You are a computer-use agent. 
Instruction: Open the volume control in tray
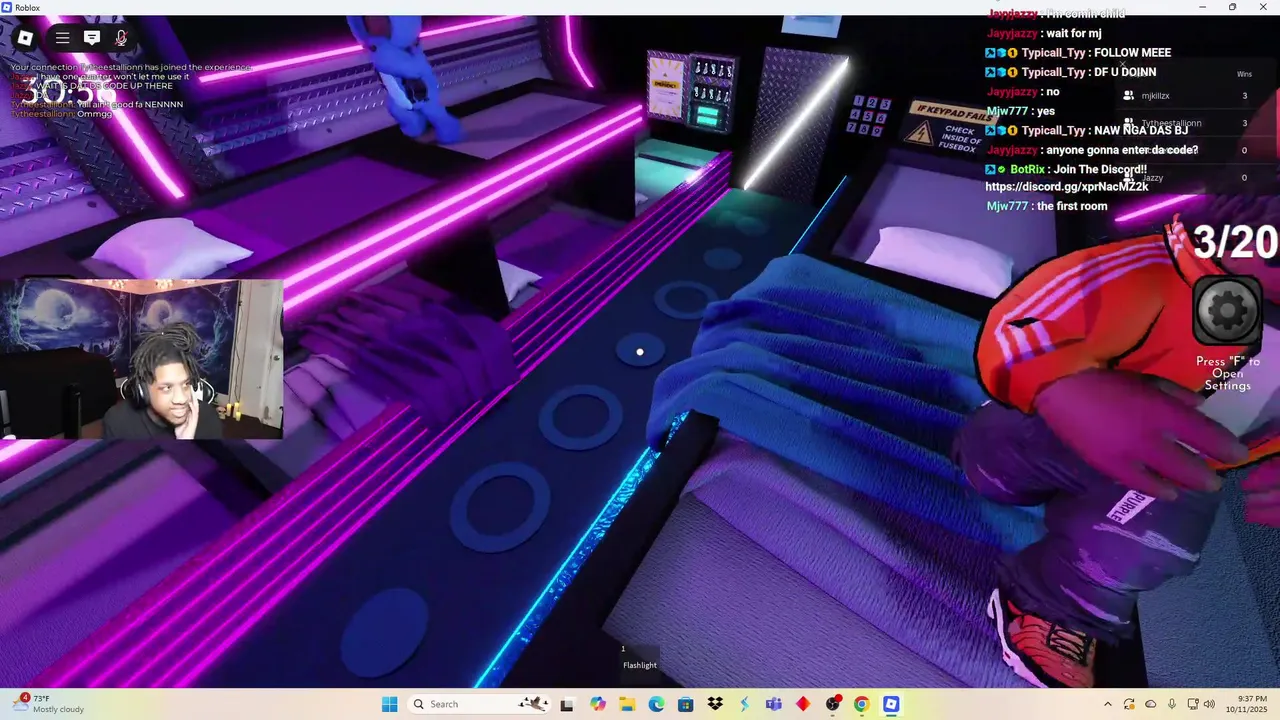click(1209, 704)
